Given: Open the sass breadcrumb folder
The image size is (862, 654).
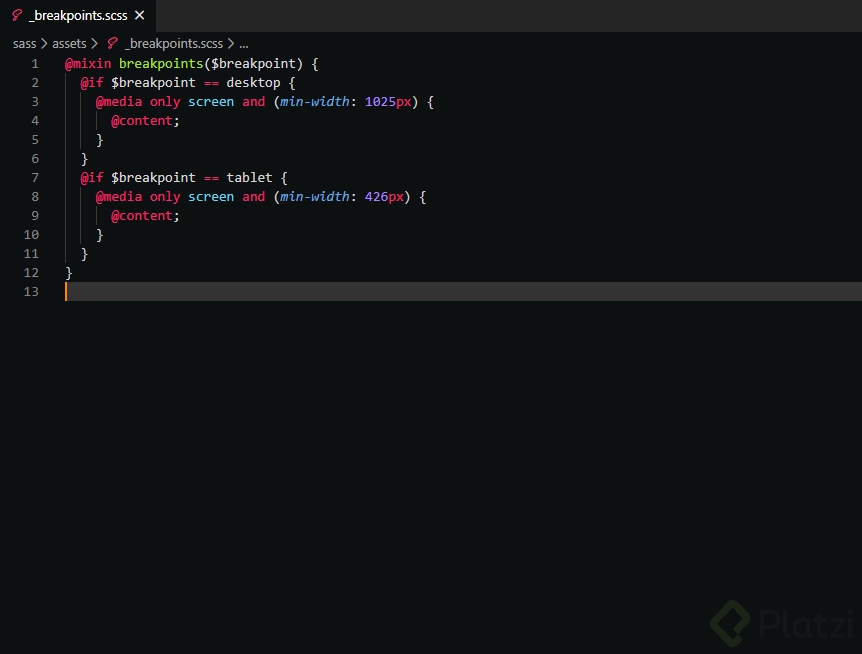Looking at the screenshot, I should pos(24,43).
